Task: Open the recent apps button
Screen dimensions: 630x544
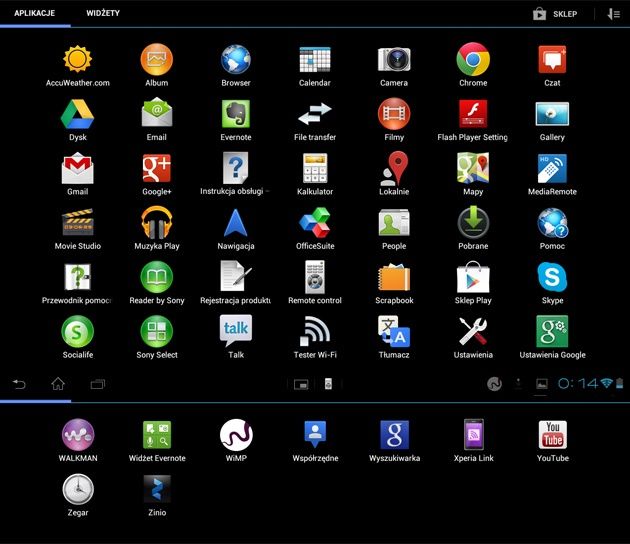Action: click(98, 384)
